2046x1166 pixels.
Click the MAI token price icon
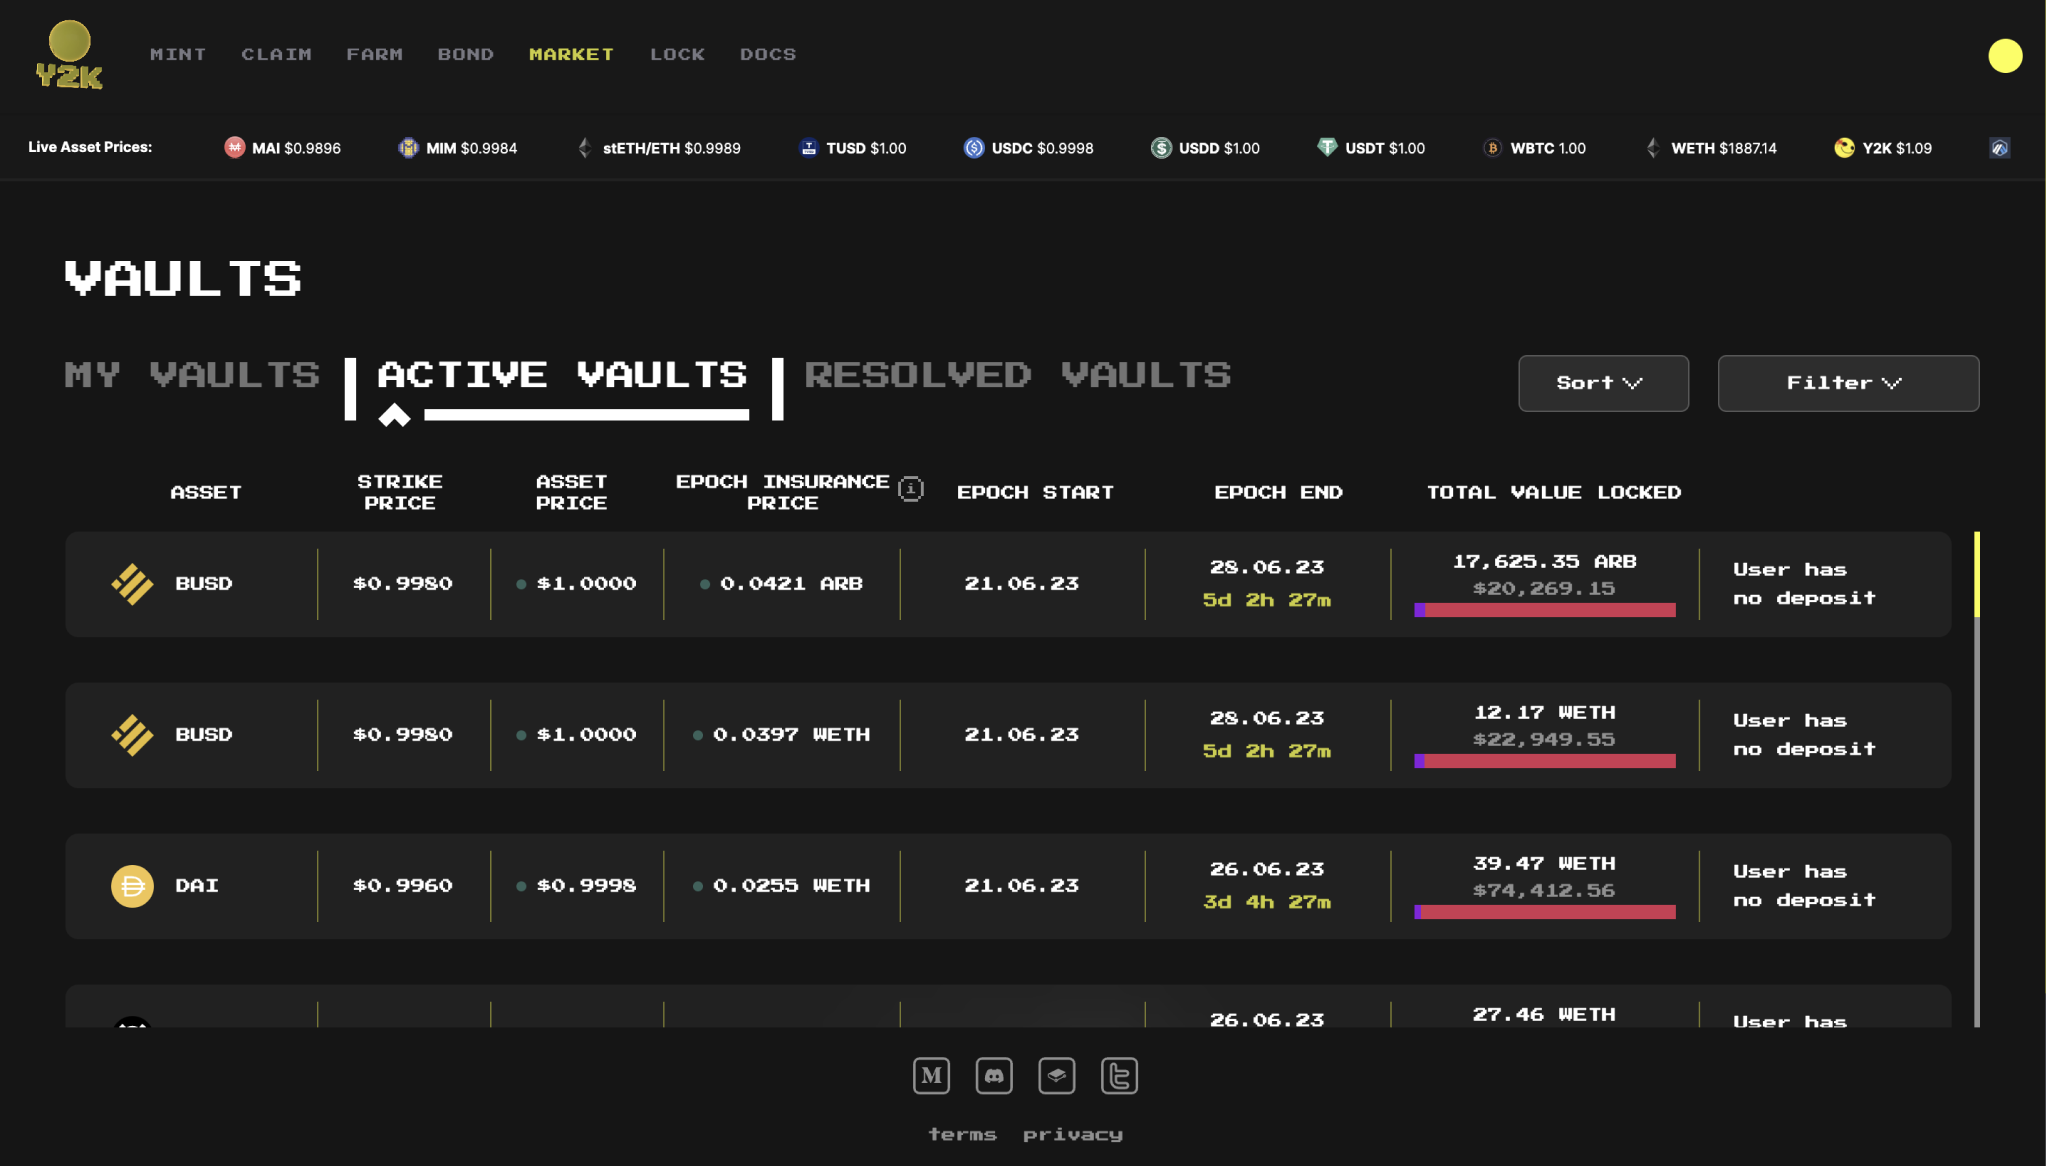(234, 148)
